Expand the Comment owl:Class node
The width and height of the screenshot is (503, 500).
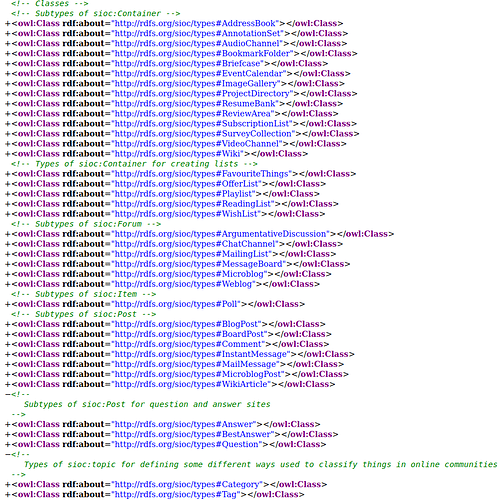8,344
